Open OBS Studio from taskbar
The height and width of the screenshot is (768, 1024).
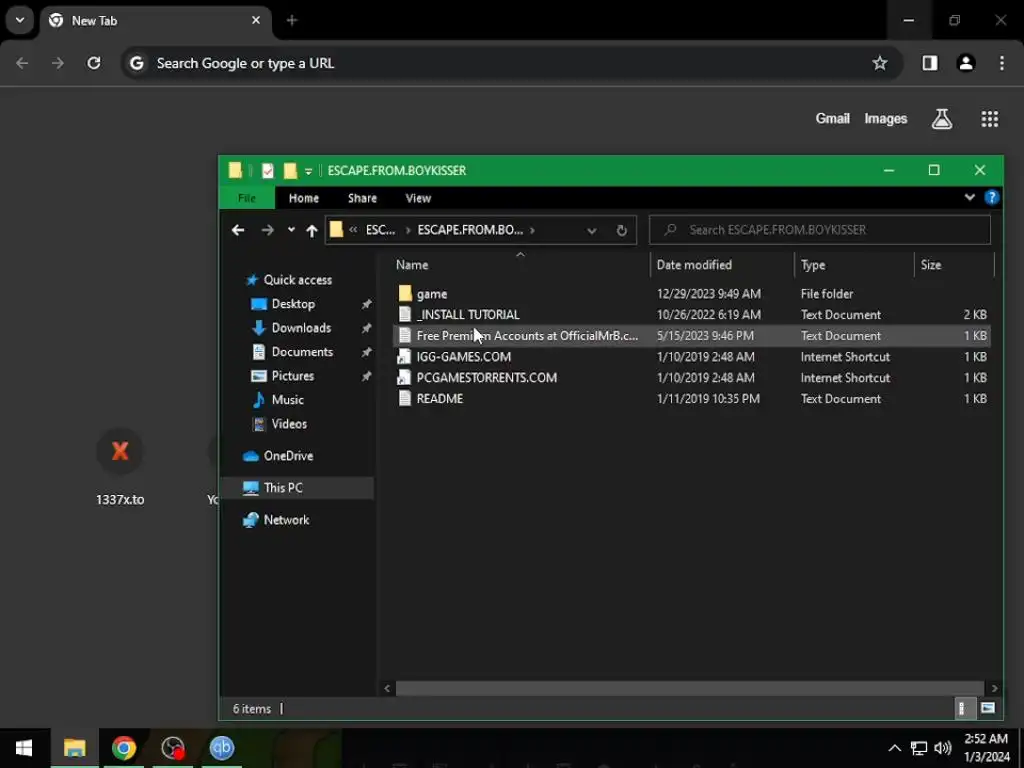coord(173,748)
